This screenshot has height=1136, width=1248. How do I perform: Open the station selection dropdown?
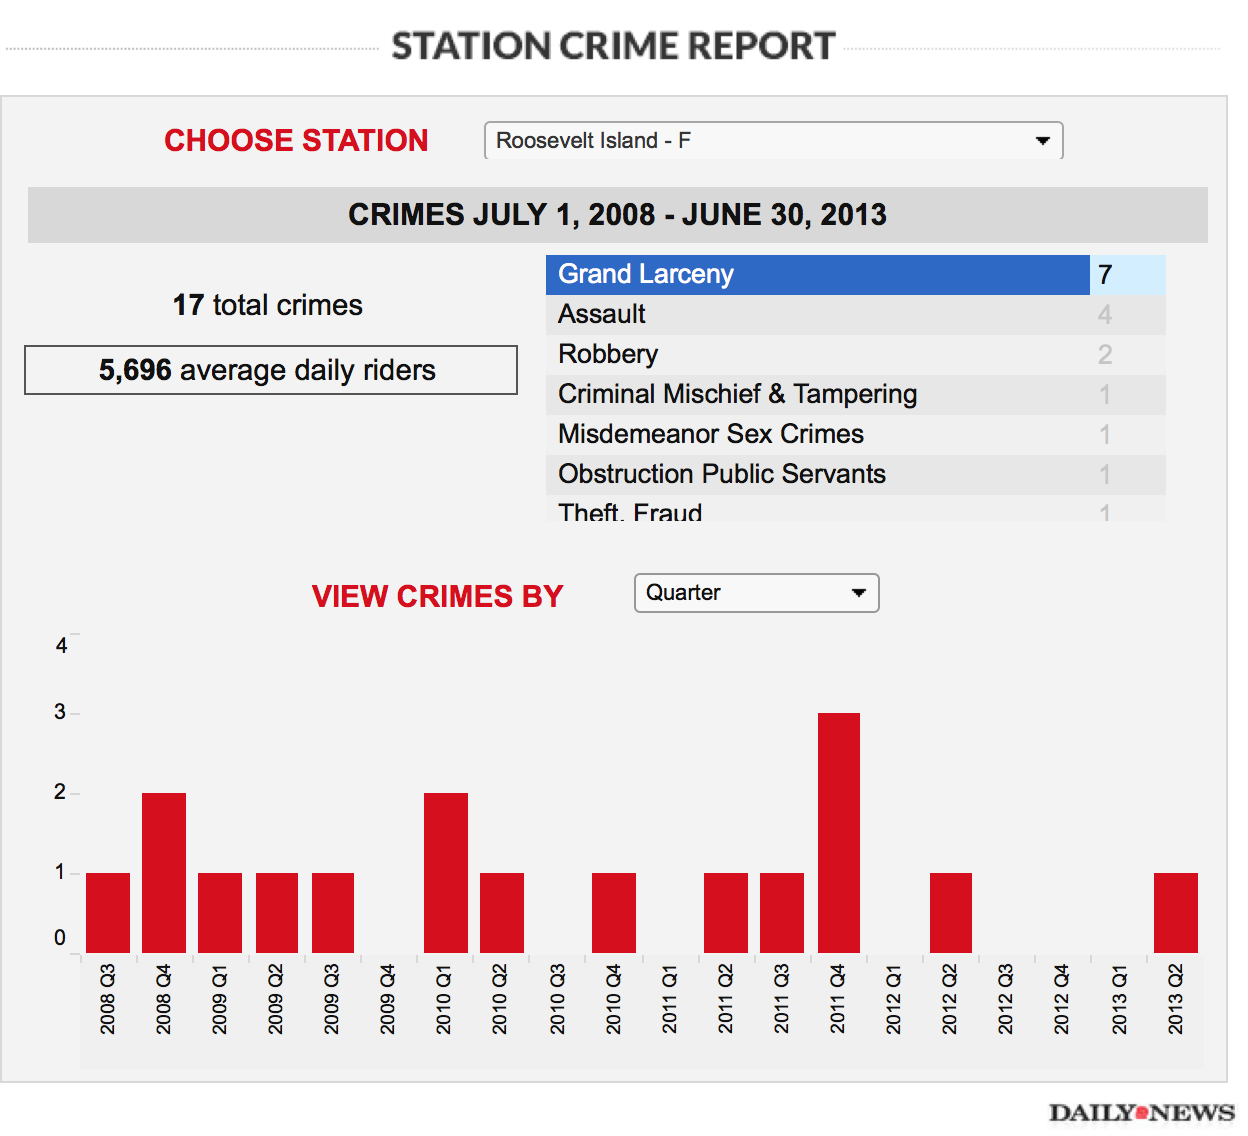pos(772,140)
